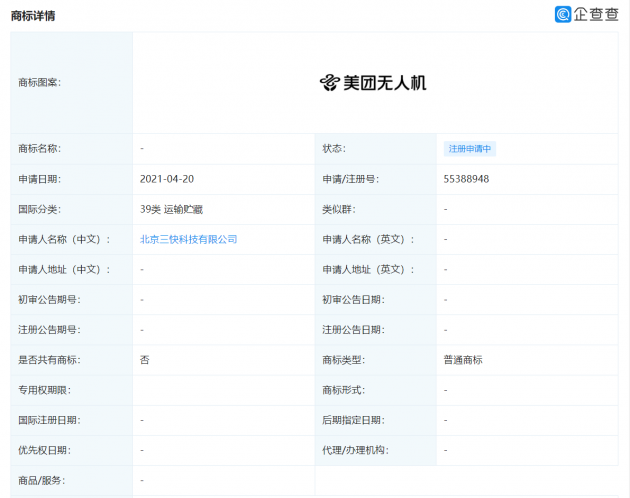This screenshot has height=498, width=630.
Task: Click the 国际注册日期 label
Action: coord(49,420)
